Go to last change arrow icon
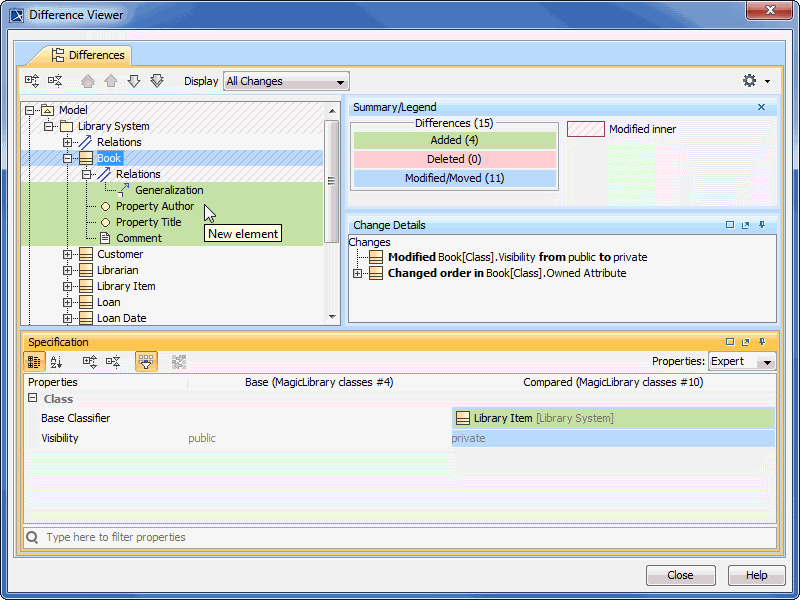Image resolution: width=800 pixels, height=600 pixels. click(157, 81)
